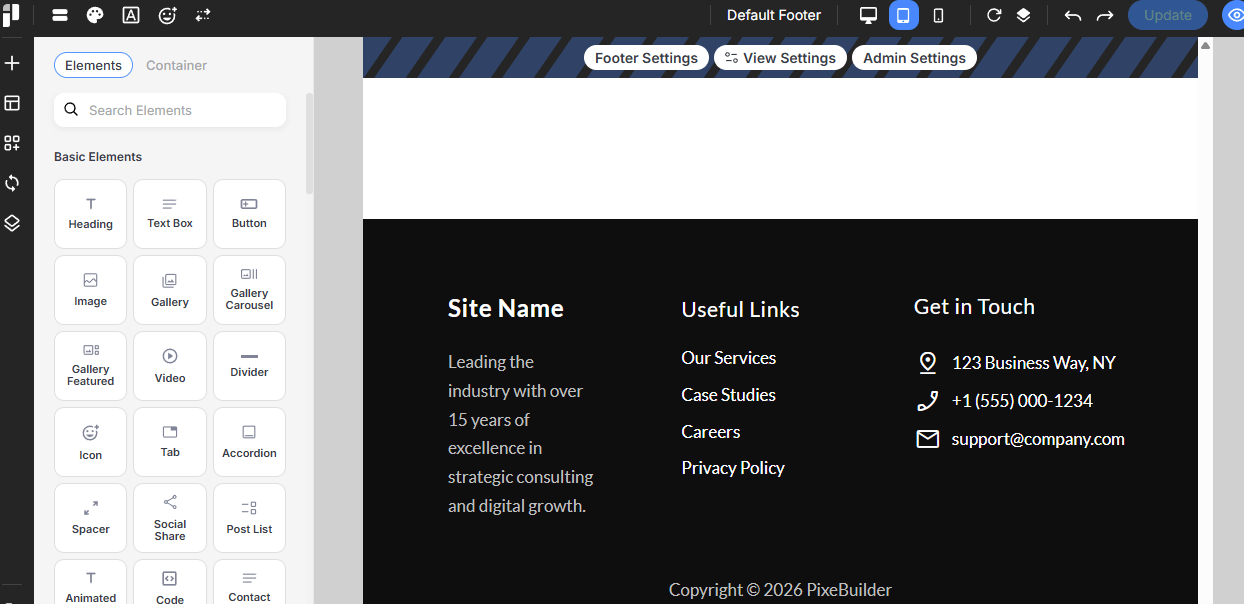This screenshot has width=1244, height=604.
Task: Open View Settings toggle options
Action: [x=780, y=58]
